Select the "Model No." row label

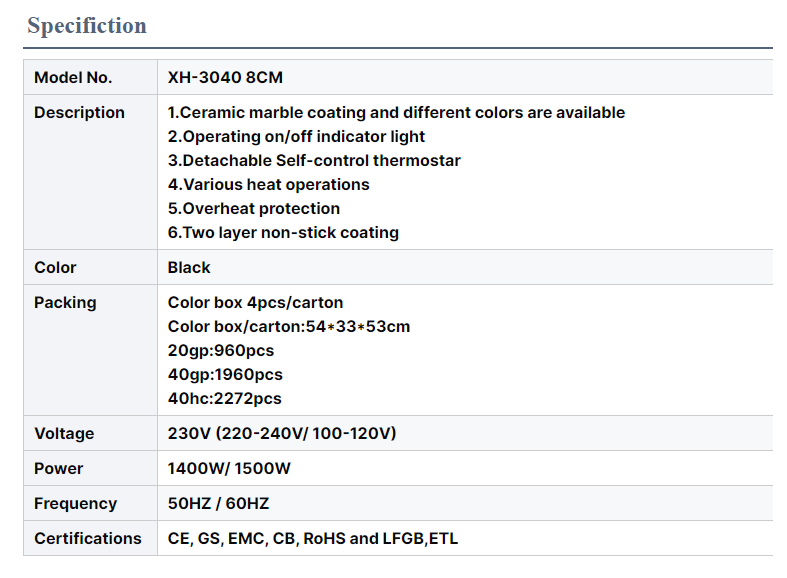click(73, 78)
